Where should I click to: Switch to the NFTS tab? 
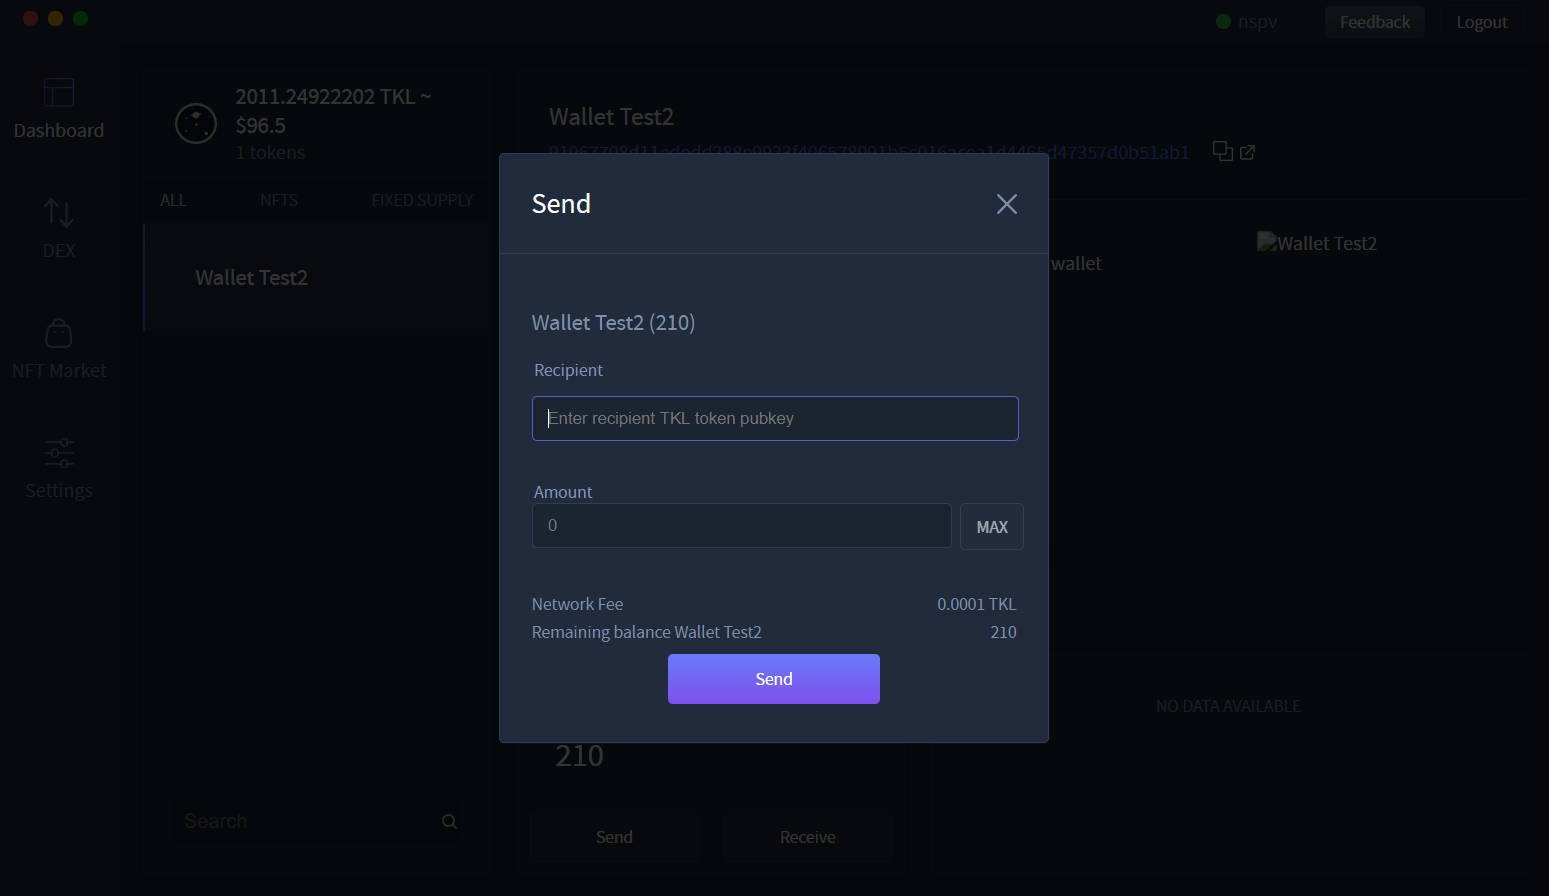[279, 200]
